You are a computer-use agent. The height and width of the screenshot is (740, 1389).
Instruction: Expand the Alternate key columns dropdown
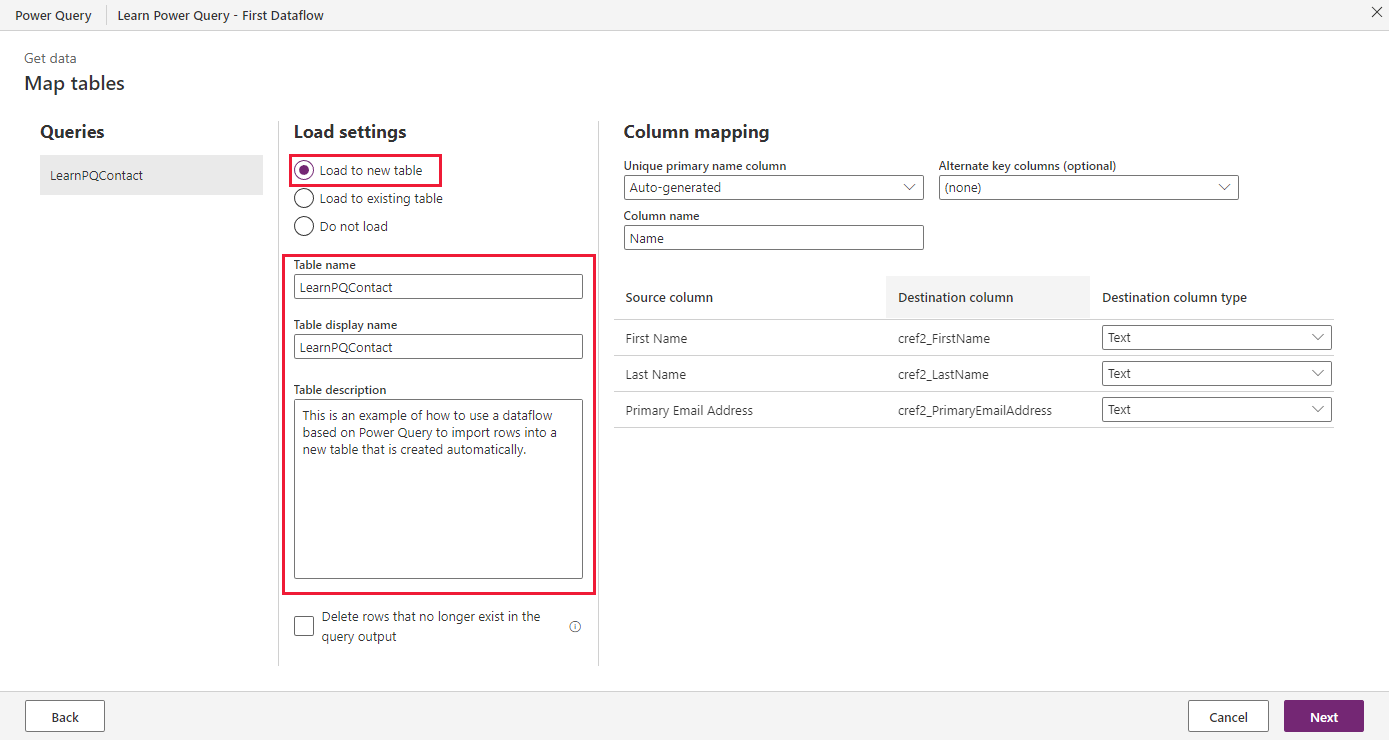[x=1088, y=187]
